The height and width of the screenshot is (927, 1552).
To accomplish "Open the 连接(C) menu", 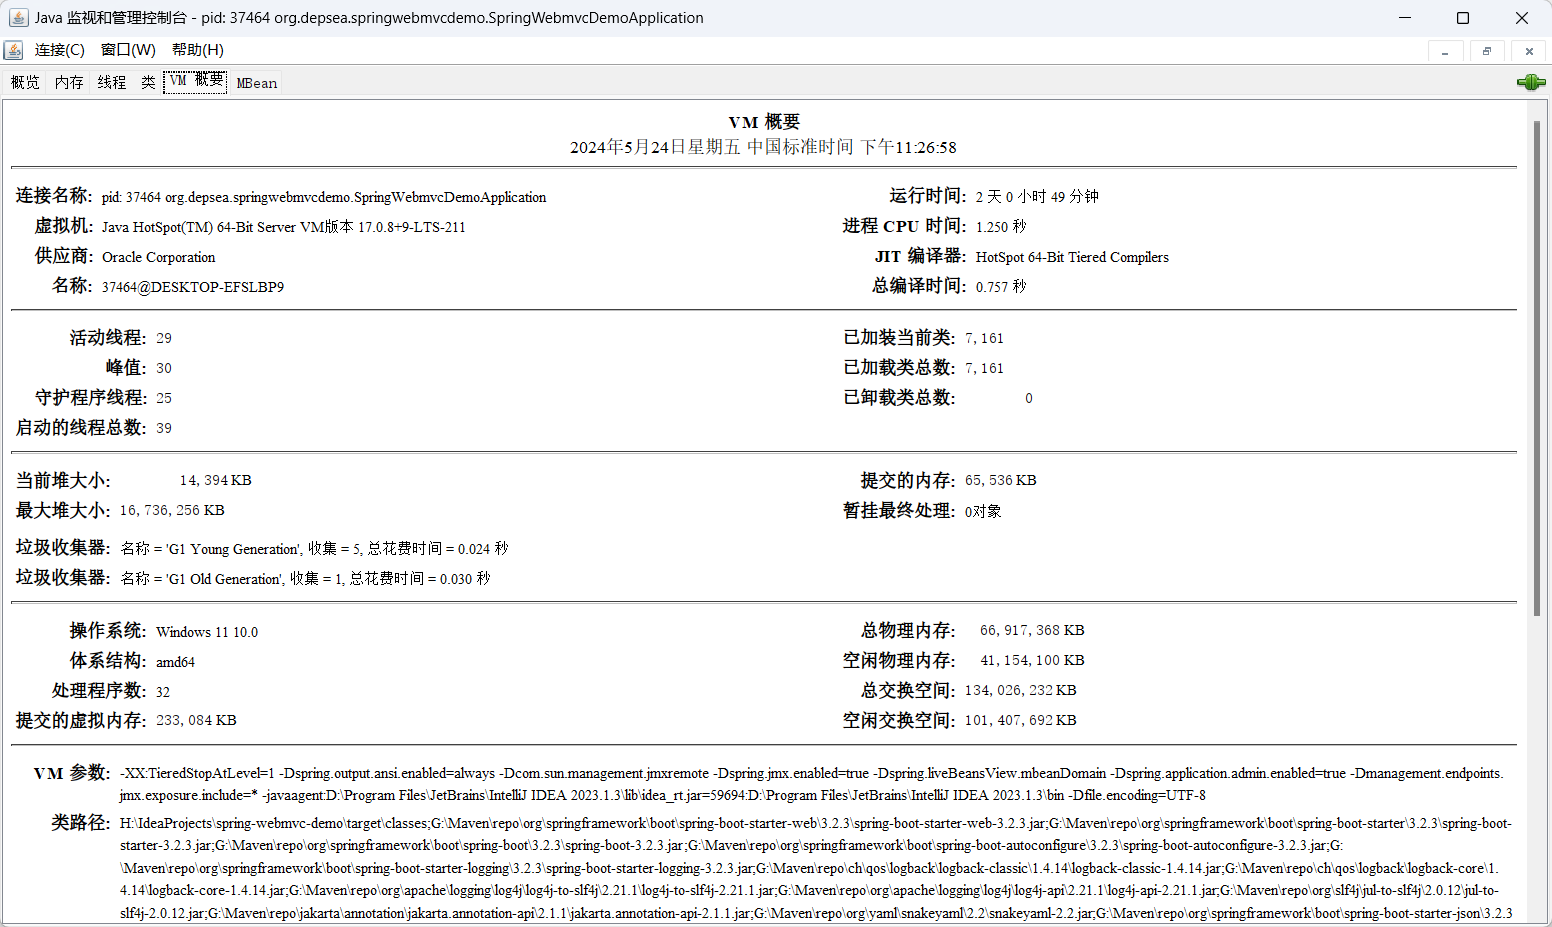I will coord(60,50).
